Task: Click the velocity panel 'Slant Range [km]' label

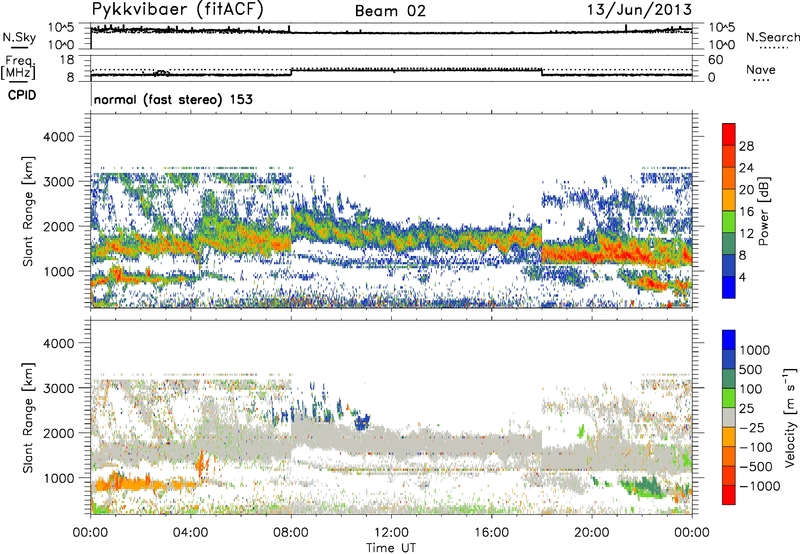Action: [x=28, y=417]
